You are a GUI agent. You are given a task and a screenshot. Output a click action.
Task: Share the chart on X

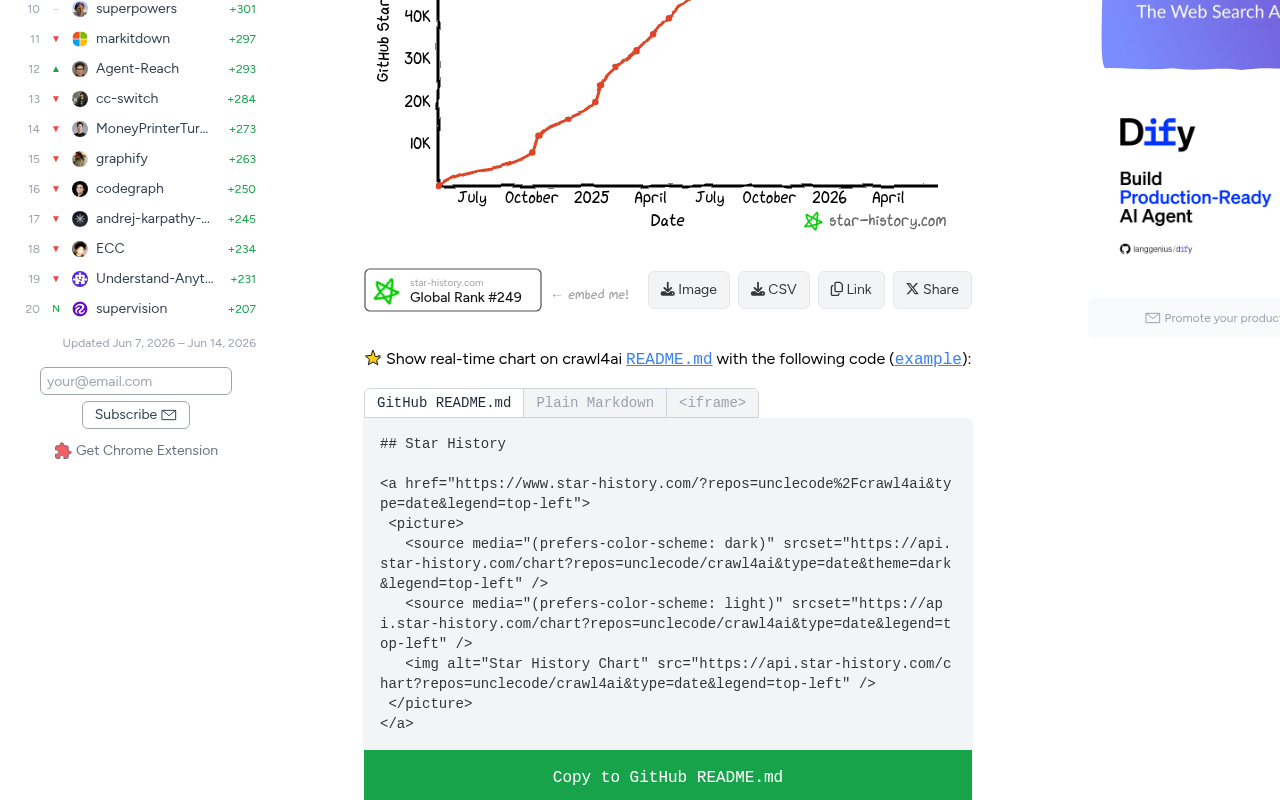[x=932, y=290]
